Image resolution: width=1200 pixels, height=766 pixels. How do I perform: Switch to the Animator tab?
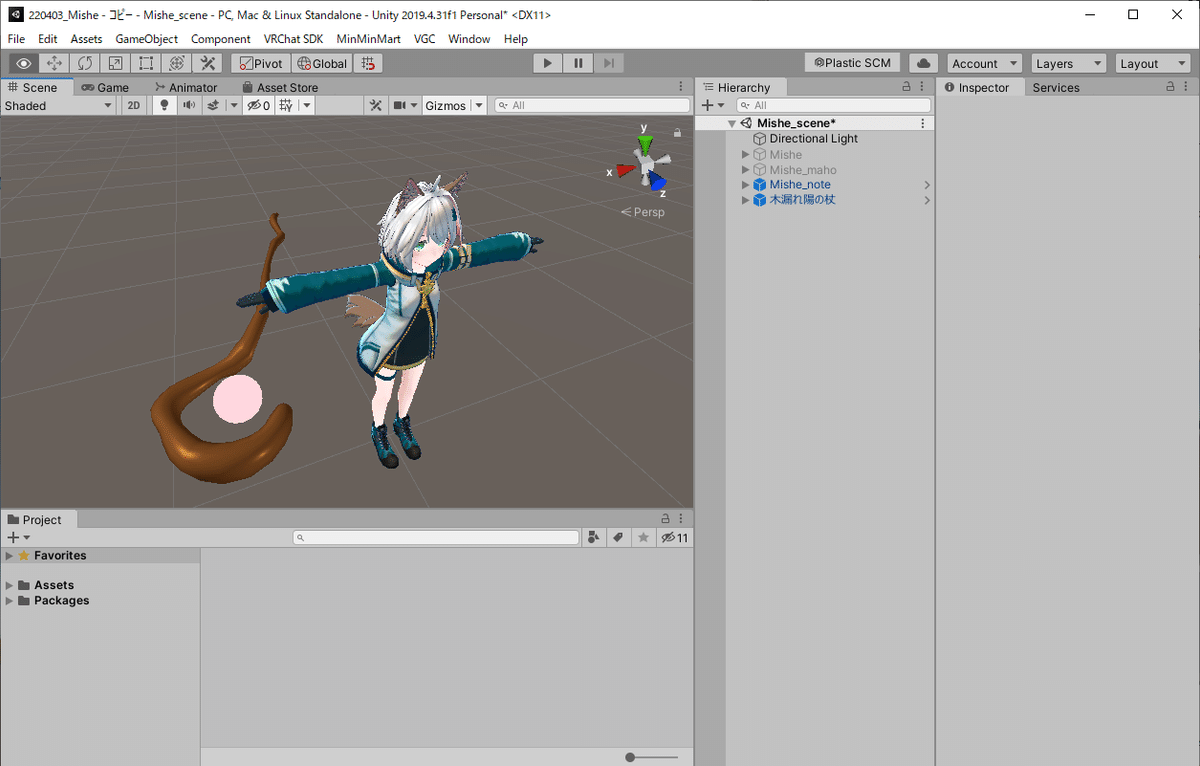click(186, 87)
